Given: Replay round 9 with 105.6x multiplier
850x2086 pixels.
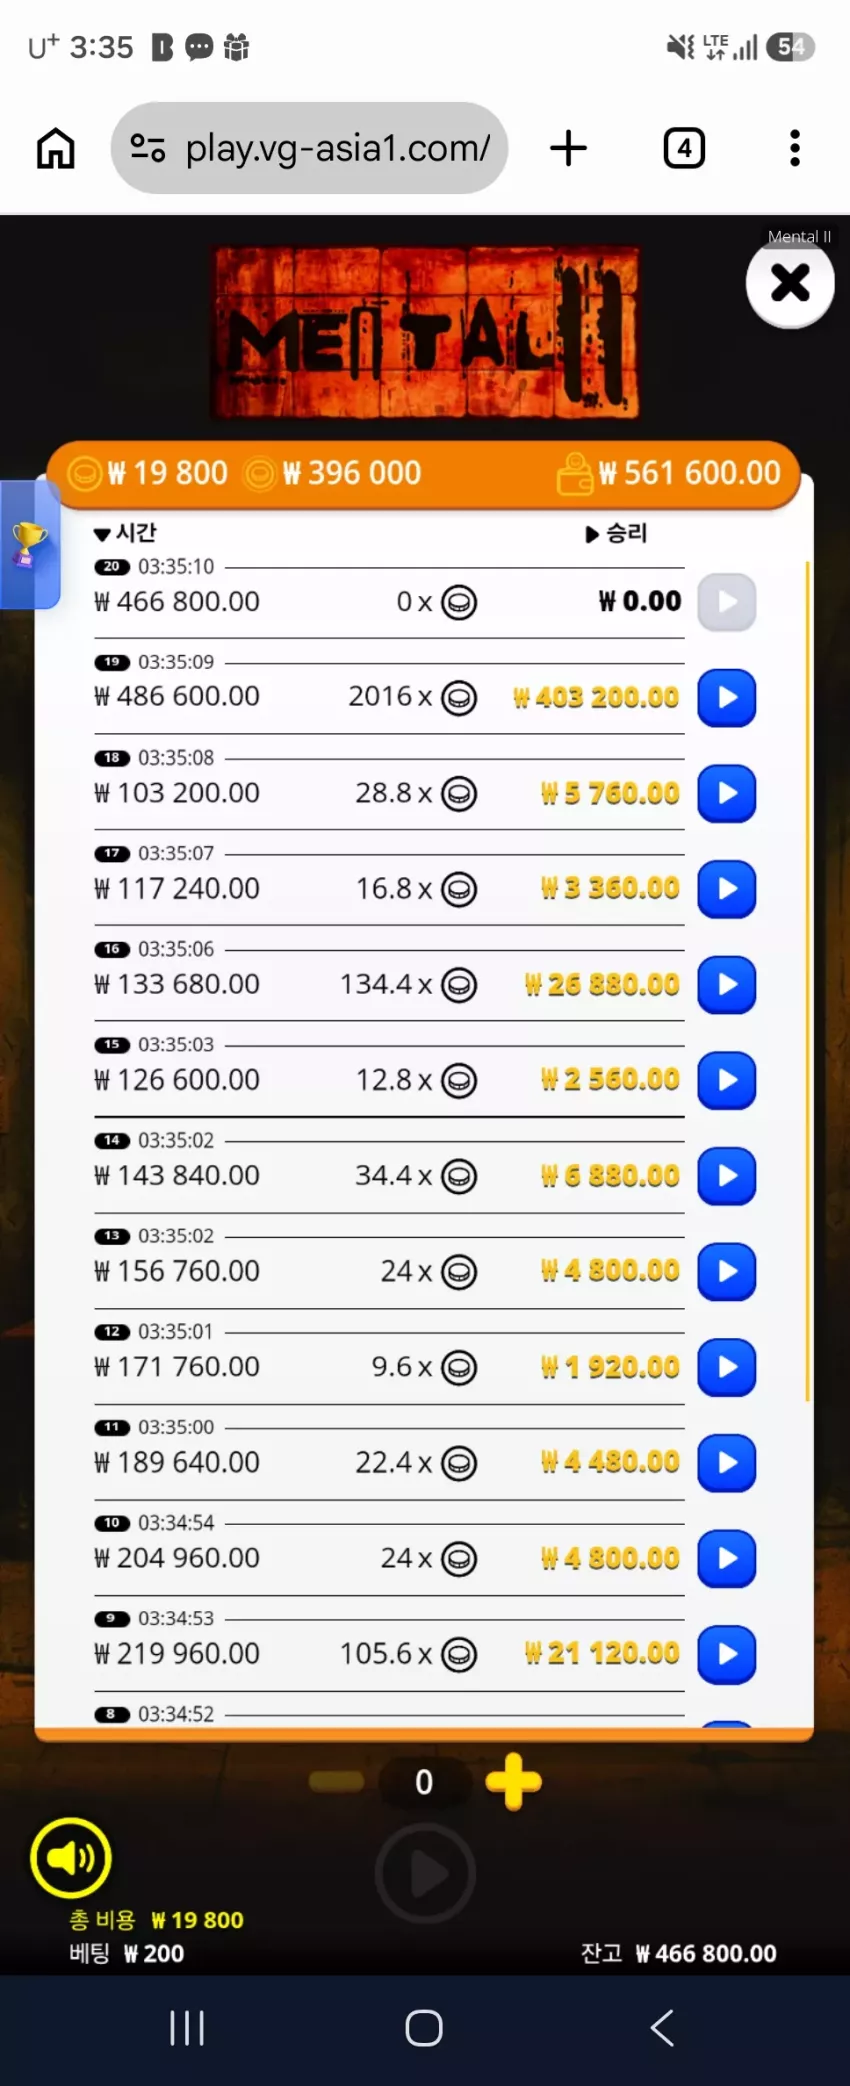Looking at the screenshot, I should tap(726, 1654).
